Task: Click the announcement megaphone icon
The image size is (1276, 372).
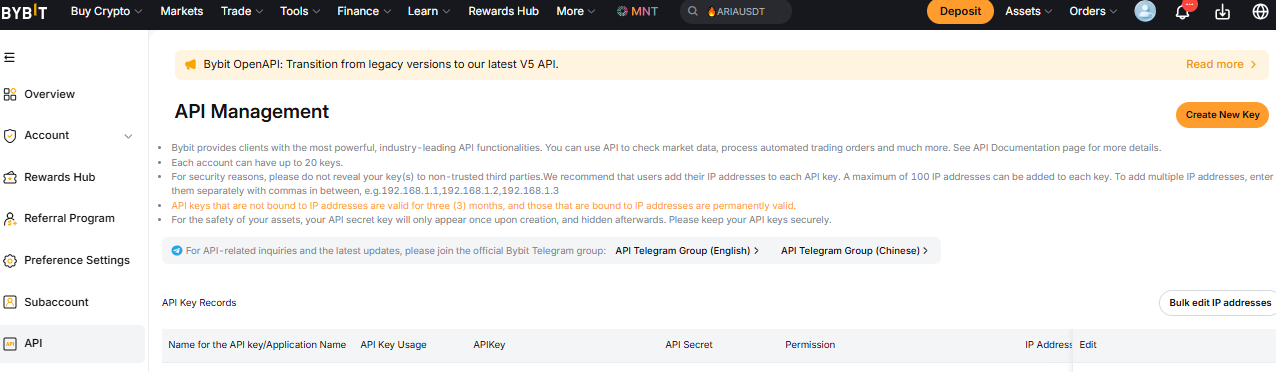Action: pos(190,64)
